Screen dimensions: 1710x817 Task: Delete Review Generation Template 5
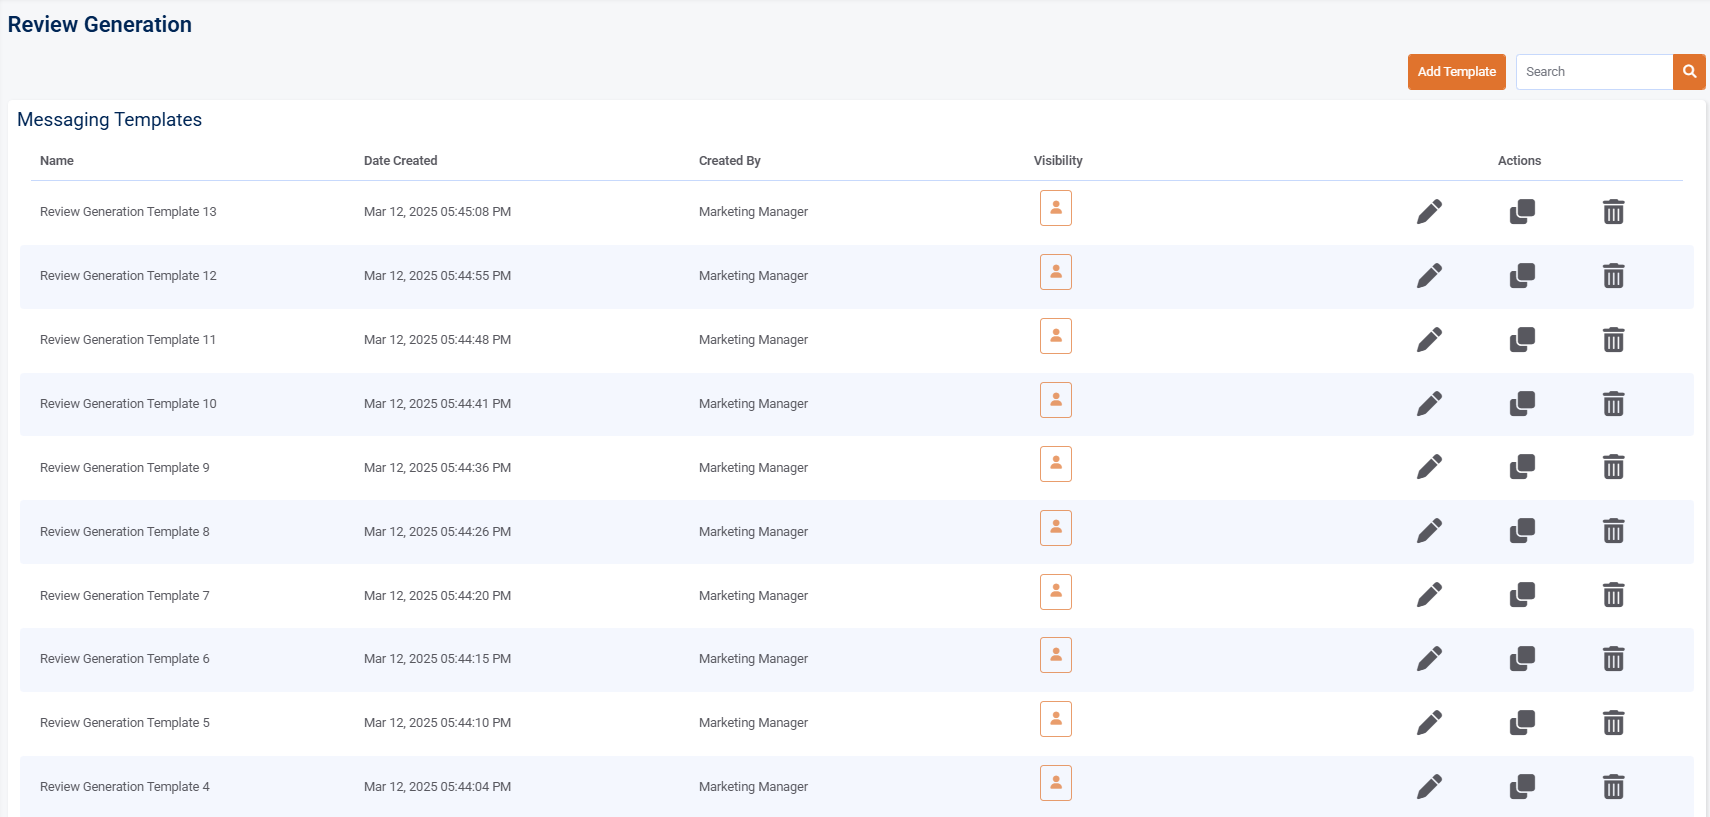(x=1613, y=723)
